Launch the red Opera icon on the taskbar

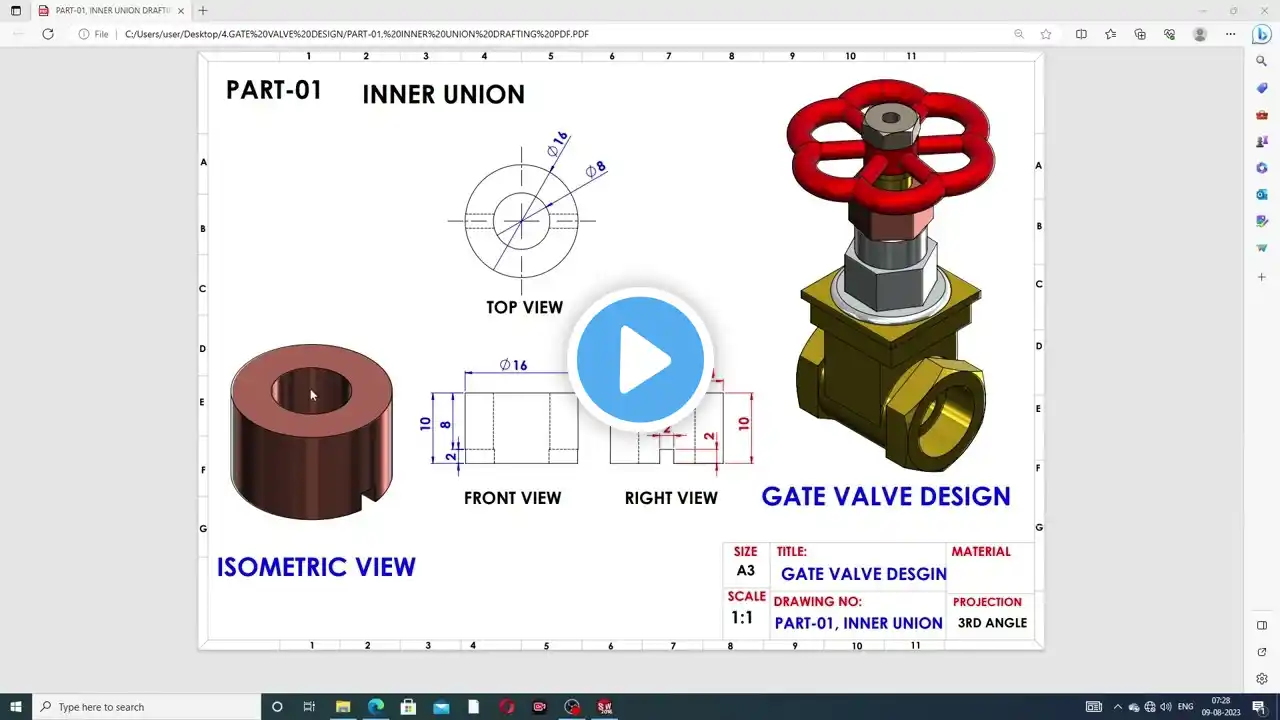(x=507, y=707)
